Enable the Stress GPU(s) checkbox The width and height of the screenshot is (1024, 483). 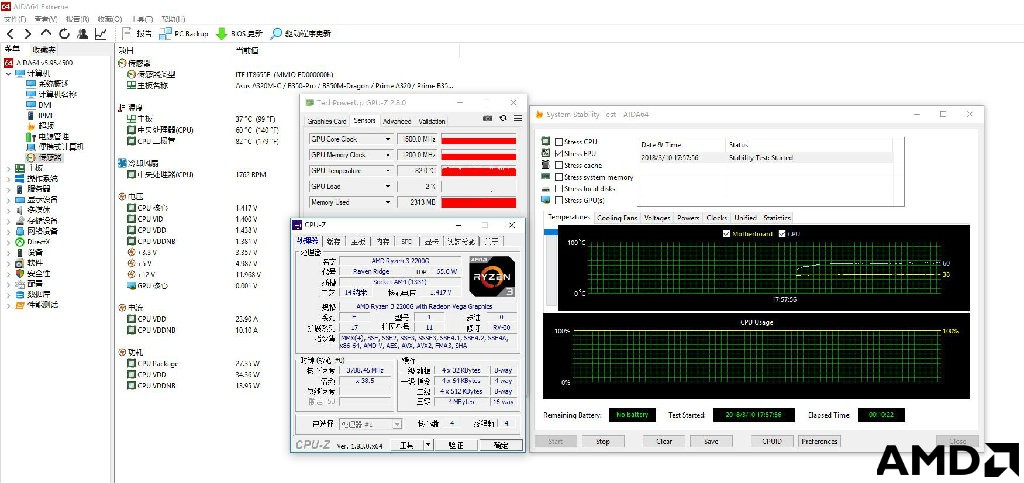point(559,200)
